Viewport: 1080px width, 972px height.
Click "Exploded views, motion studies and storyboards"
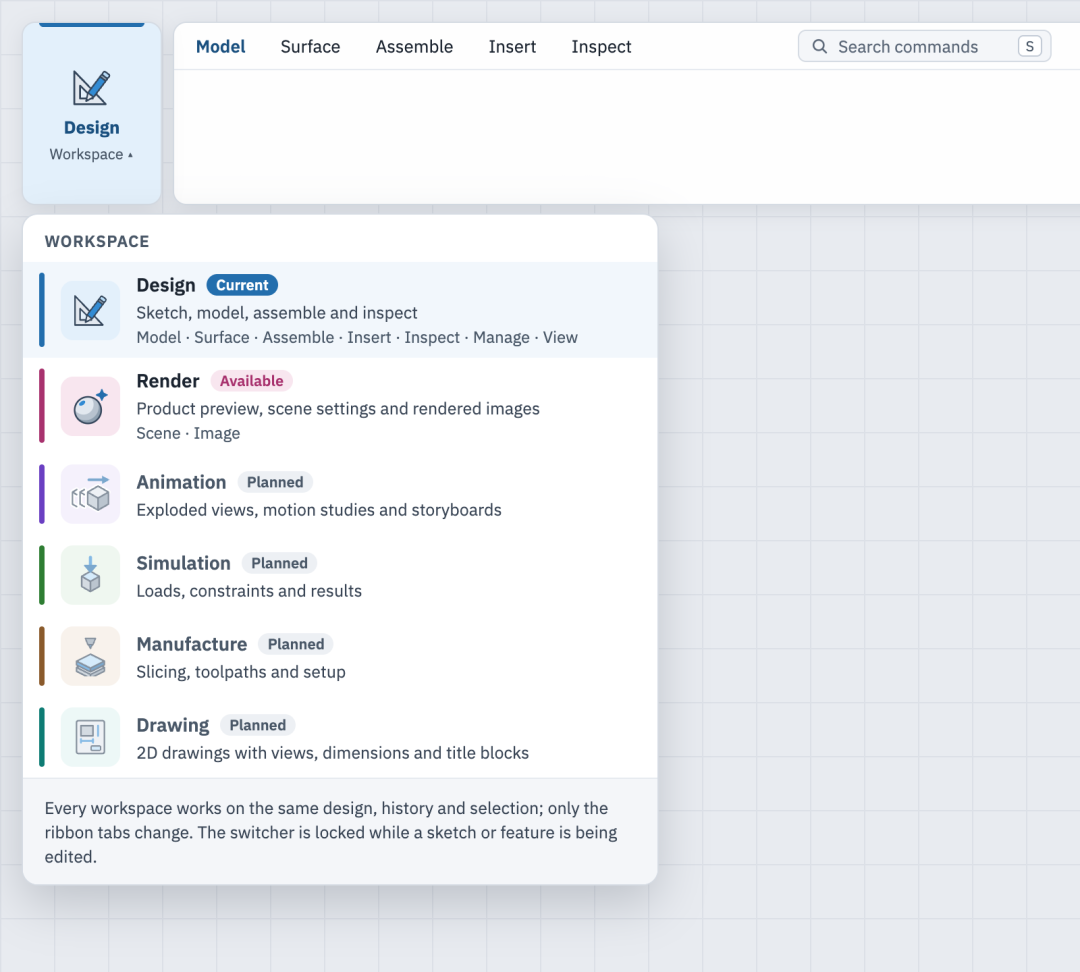(319, 510)
